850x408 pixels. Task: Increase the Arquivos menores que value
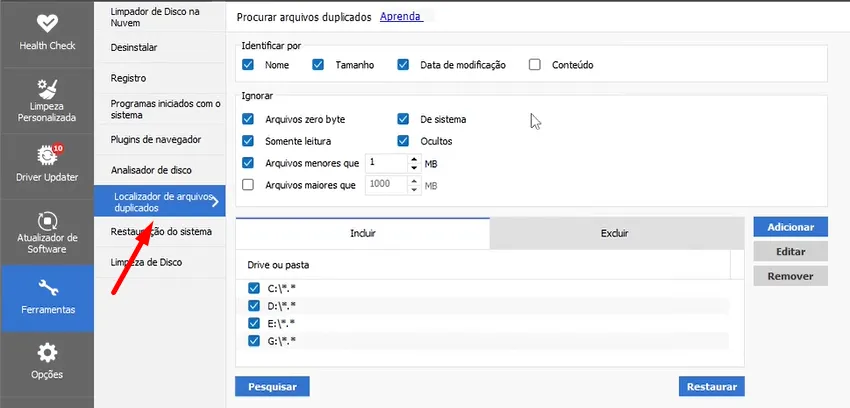(412, 158)
